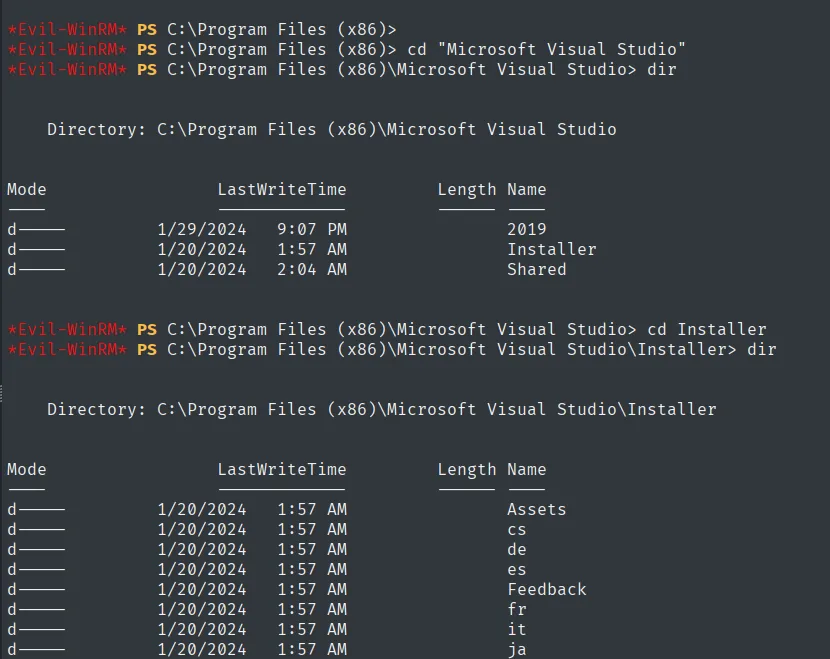Click LastWriteTime header in the second listing
Image resolution: width=830 pixels, height=659 pixels.
pos(282,470)
